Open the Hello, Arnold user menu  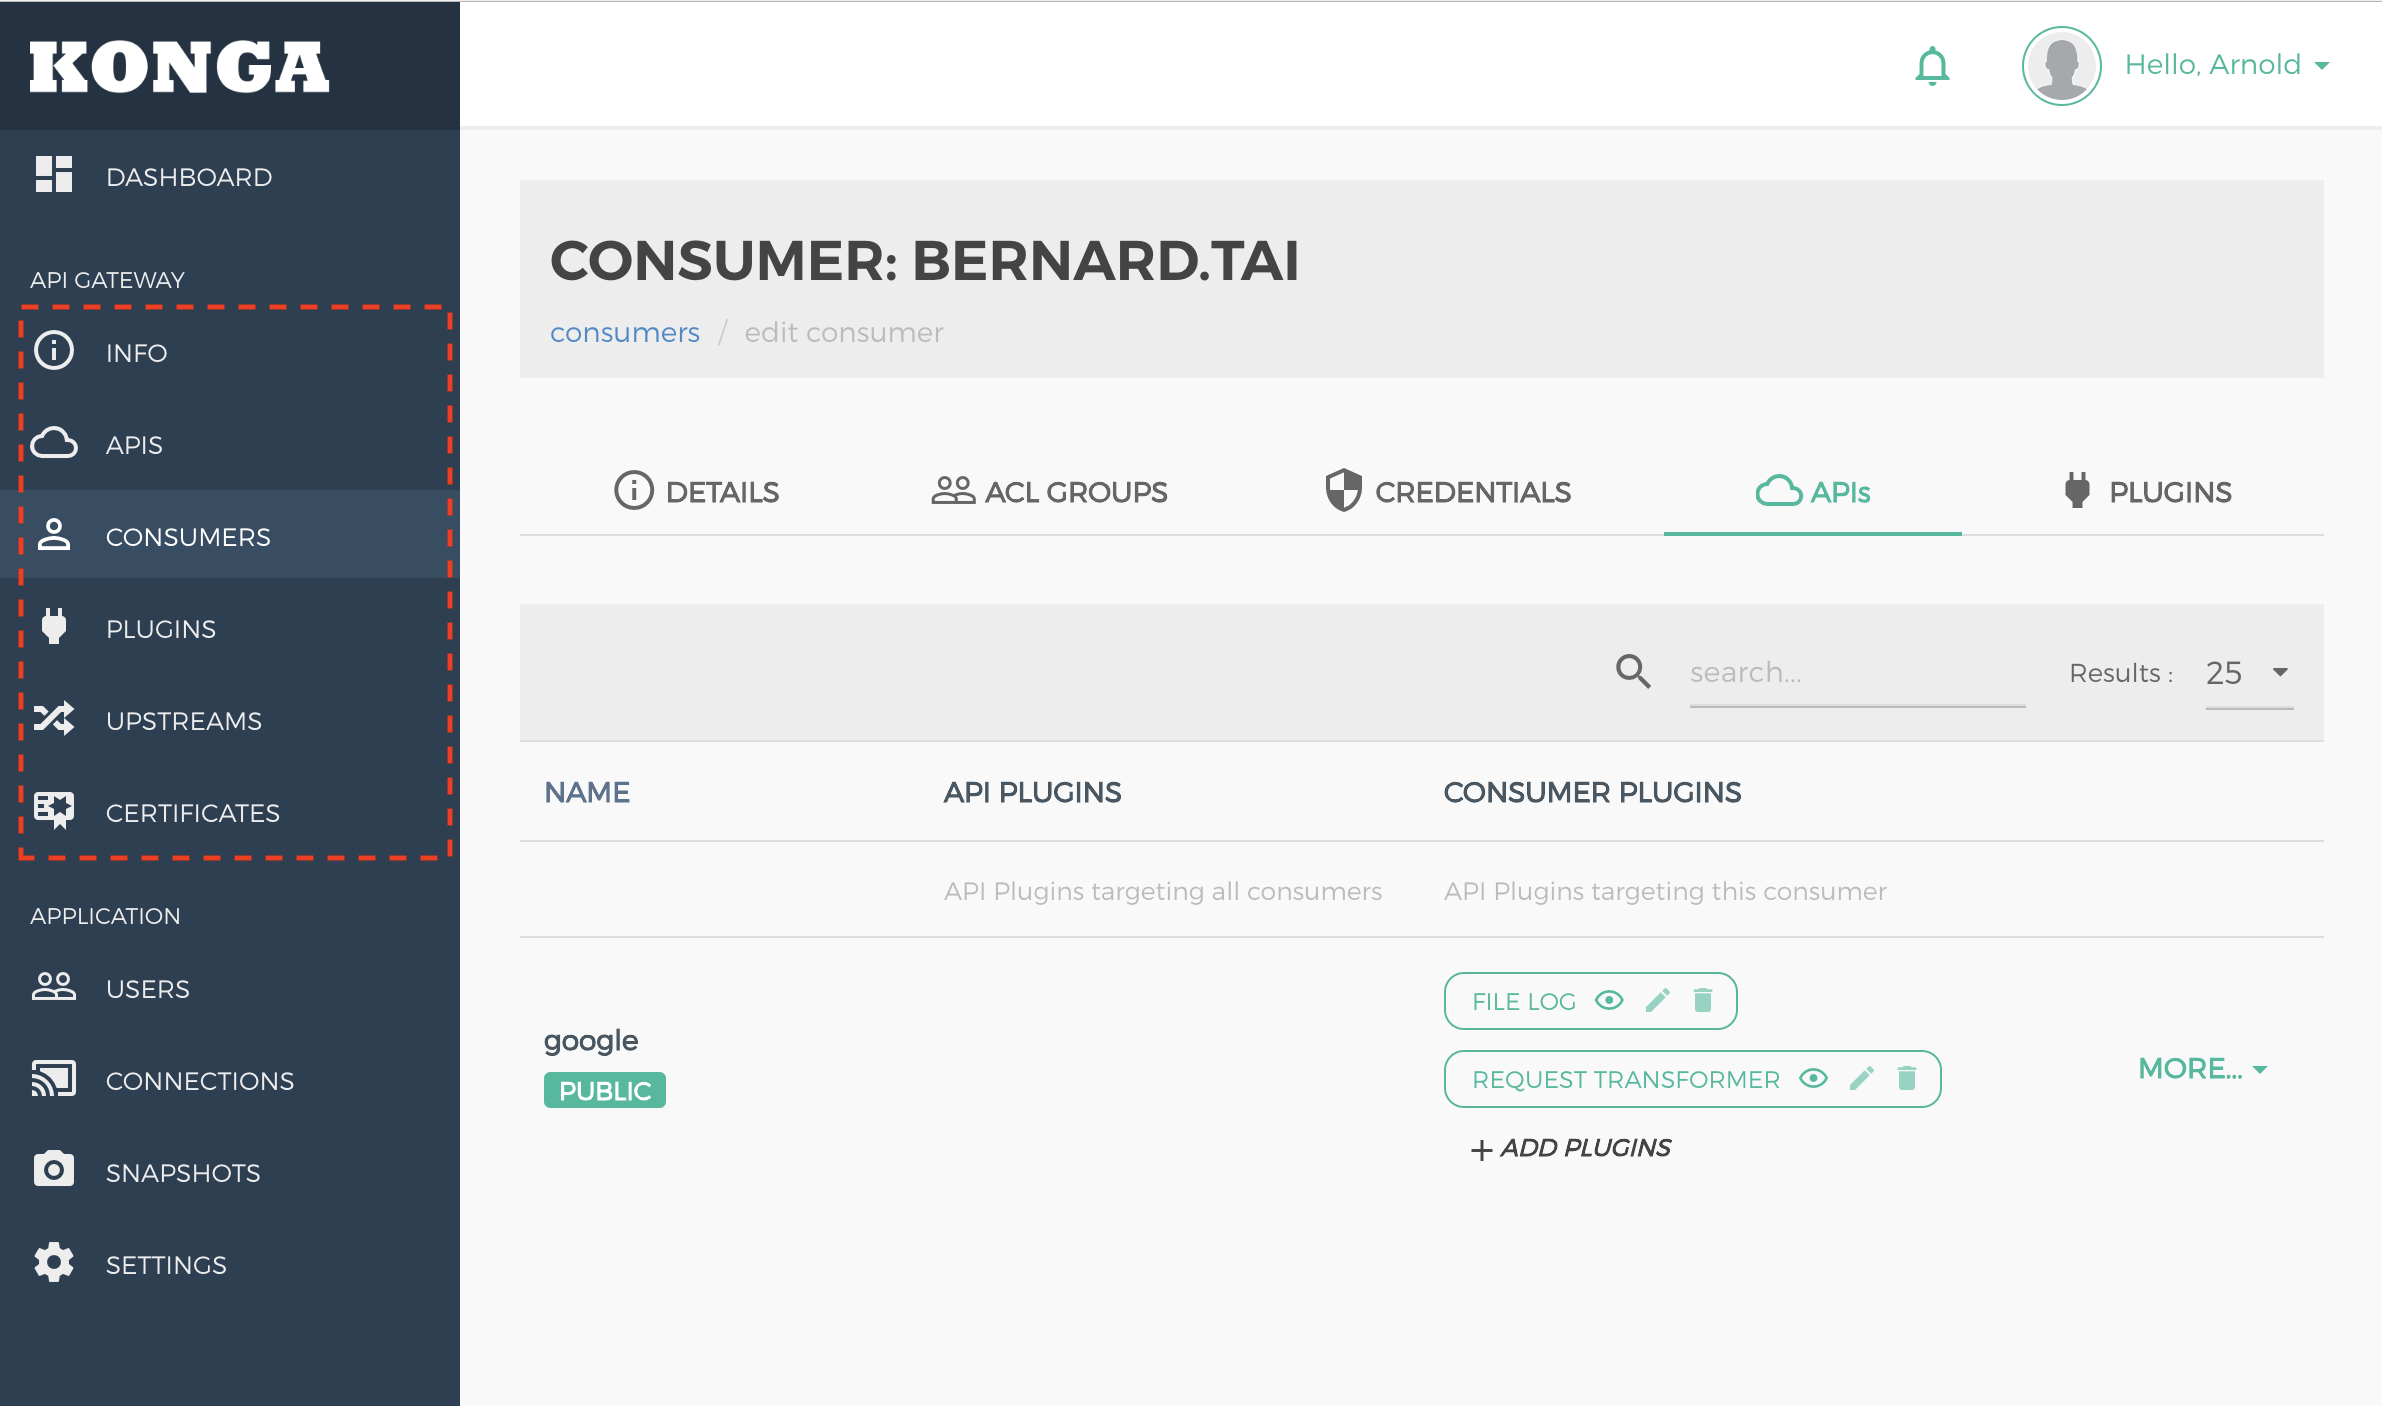tap(2227, 65)
